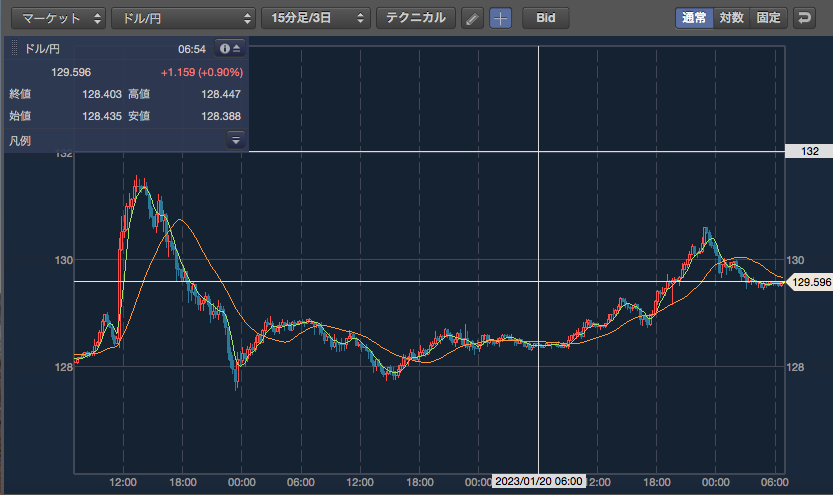Click the 始値 128.435 value
Viewport: 833px width, 495px height.
pos(102,116)
